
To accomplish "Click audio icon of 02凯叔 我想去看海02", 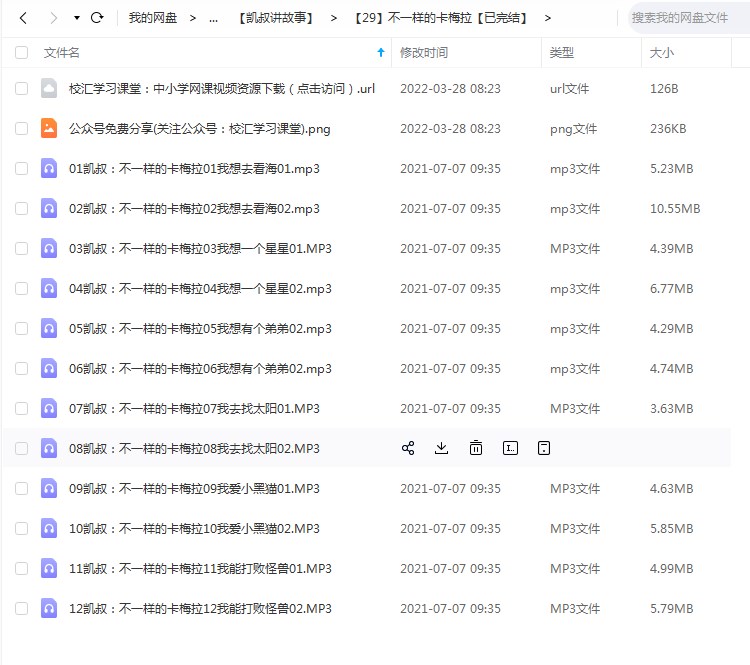I will click(49, 209).
